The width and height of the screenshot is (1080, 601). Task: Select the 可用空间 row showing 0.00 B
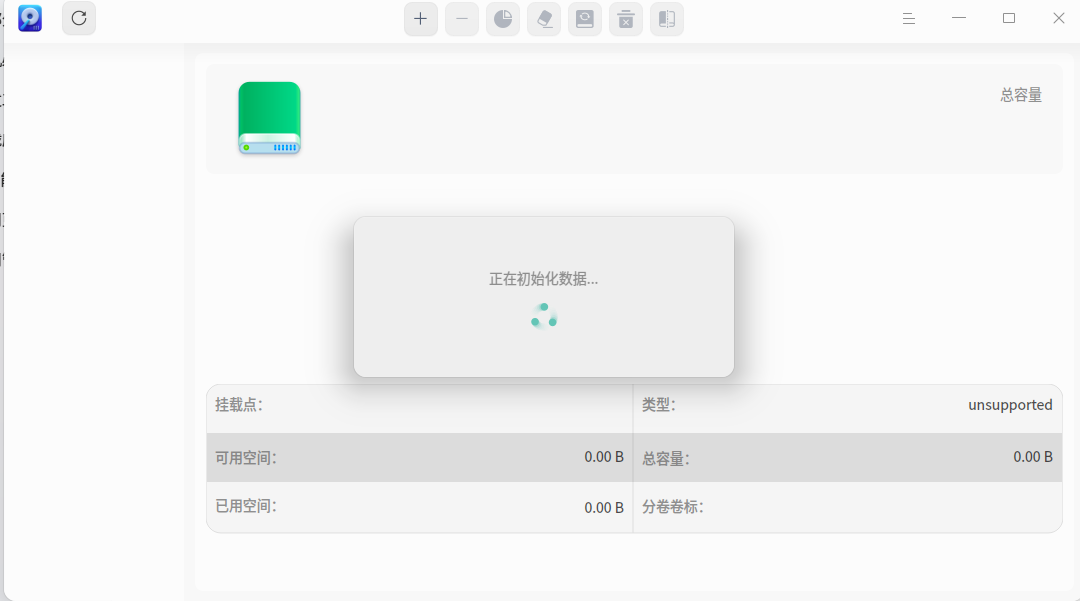pos(419,457)
